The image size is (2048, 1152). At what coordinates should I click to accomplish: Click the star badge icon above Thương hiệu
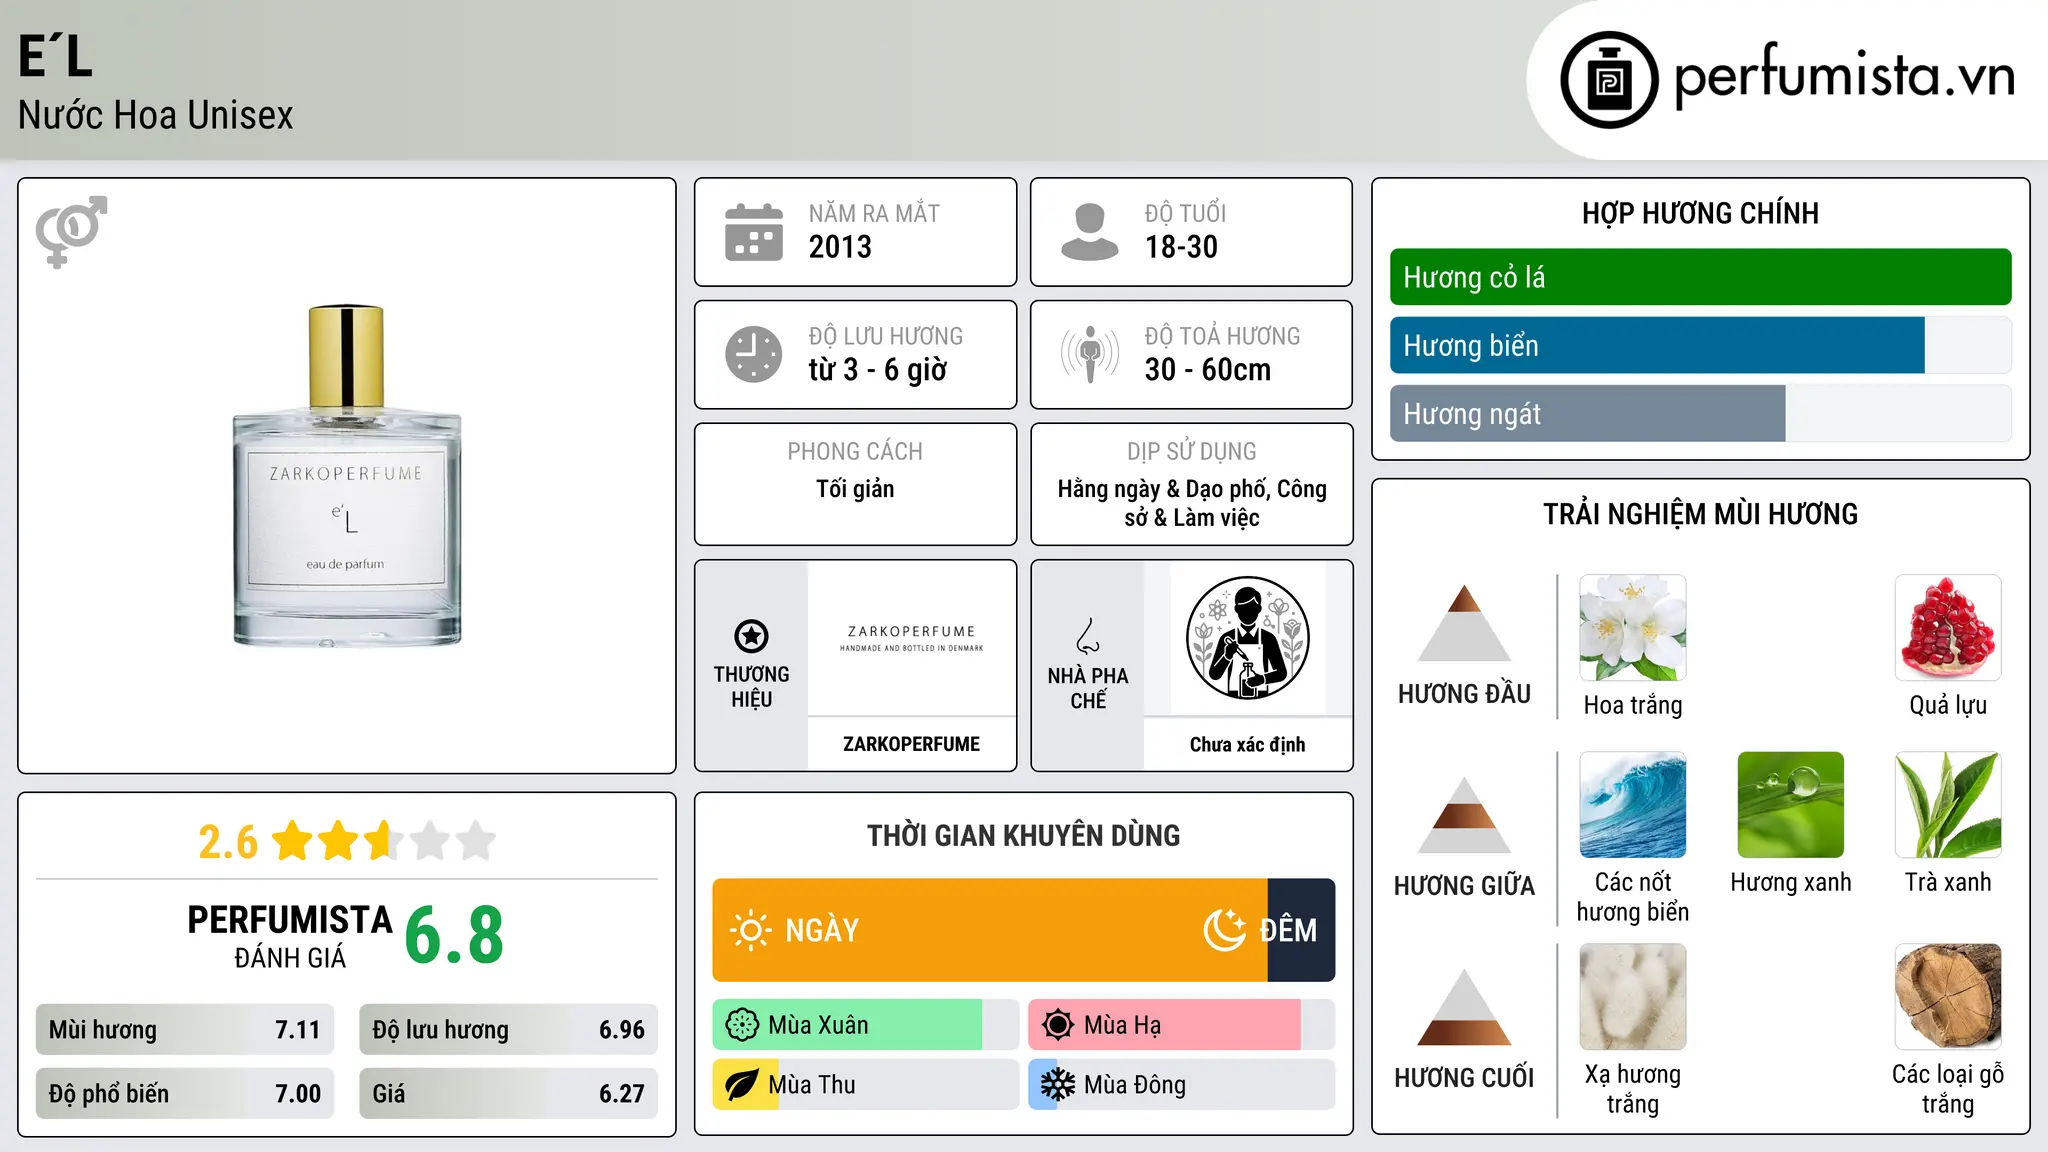(751, 636)
